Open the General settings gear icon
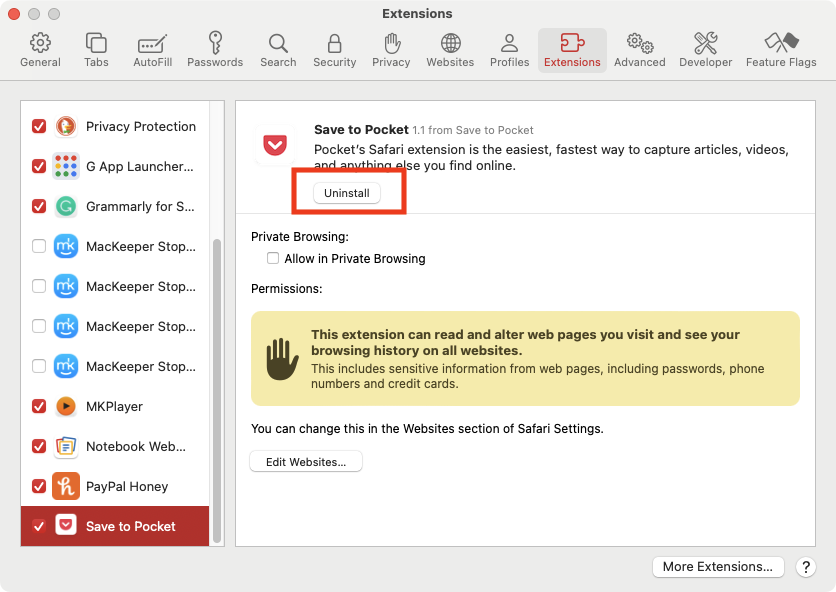The height and width of the screenshot is (592, 836). [40, 43]
